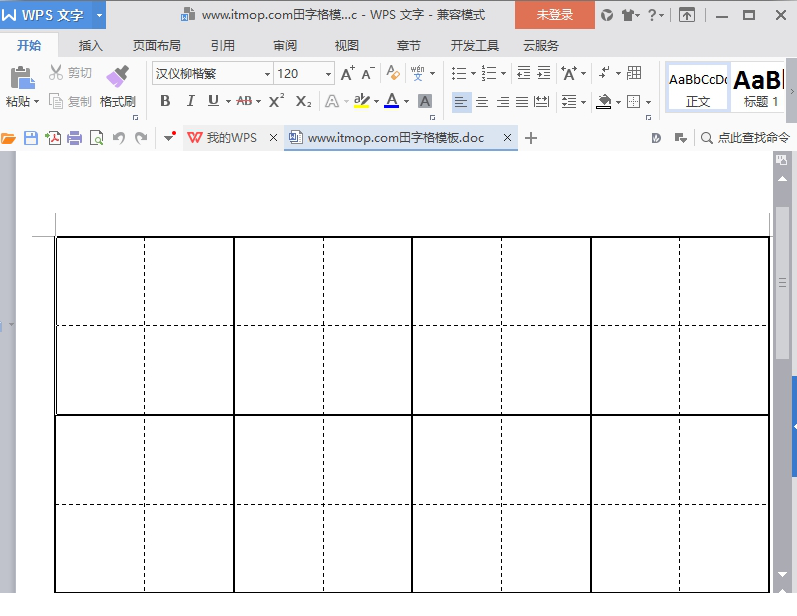Open the folder icon in quick toolbar
797x616 pixels.
(x=8, y=138)
